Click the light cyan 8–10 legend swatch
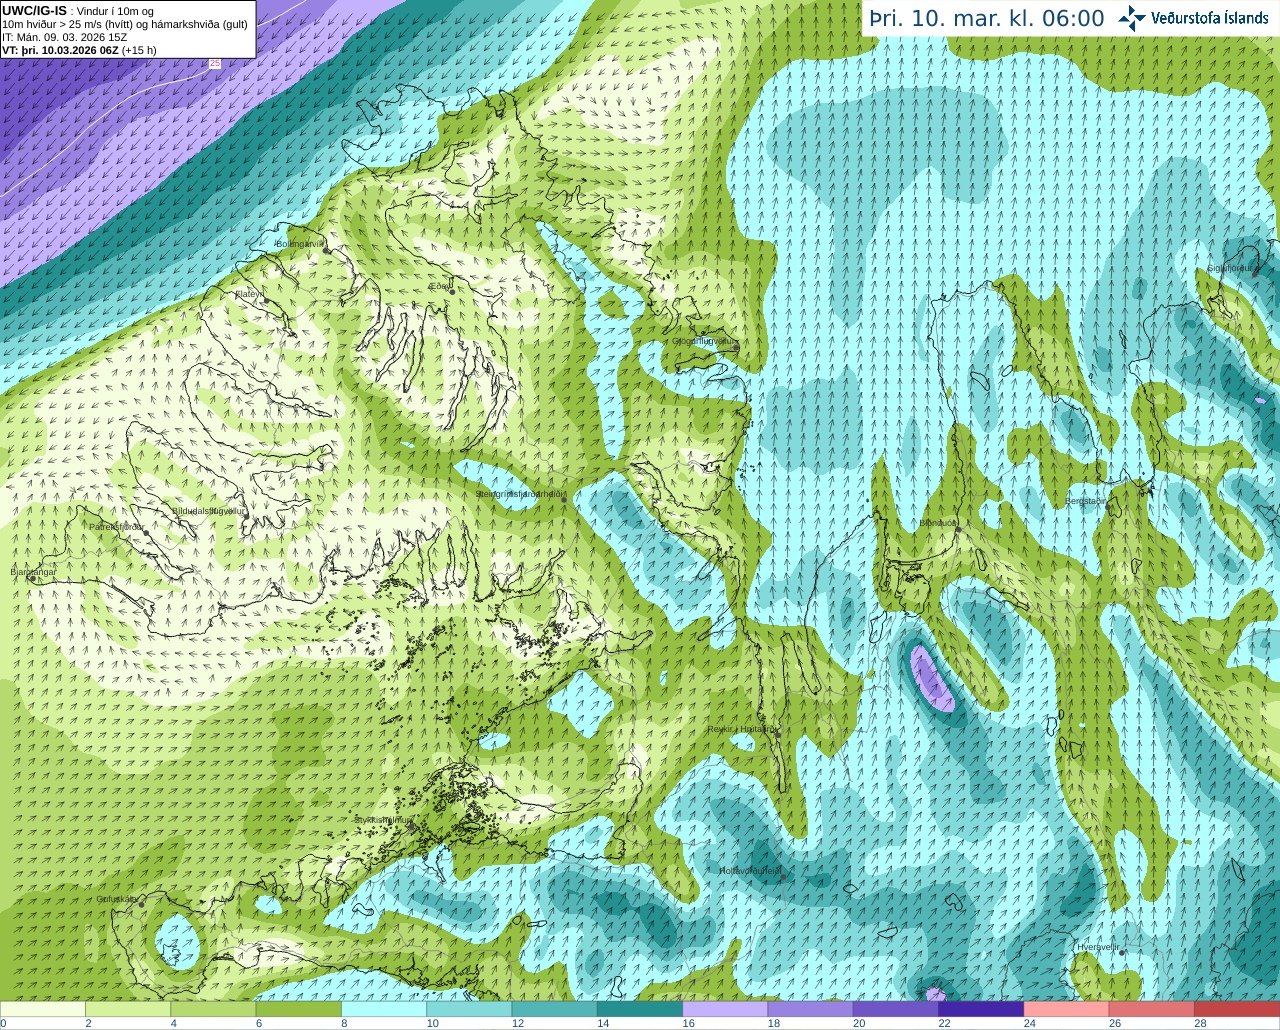Viewport: 1280px width, 1030px height. 384,1009
